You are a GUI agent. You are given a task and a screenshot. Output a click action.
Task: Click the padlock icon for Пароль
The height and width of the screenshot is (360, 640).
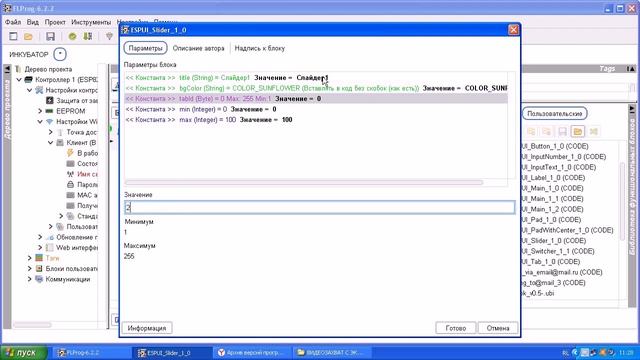point(70,184)
